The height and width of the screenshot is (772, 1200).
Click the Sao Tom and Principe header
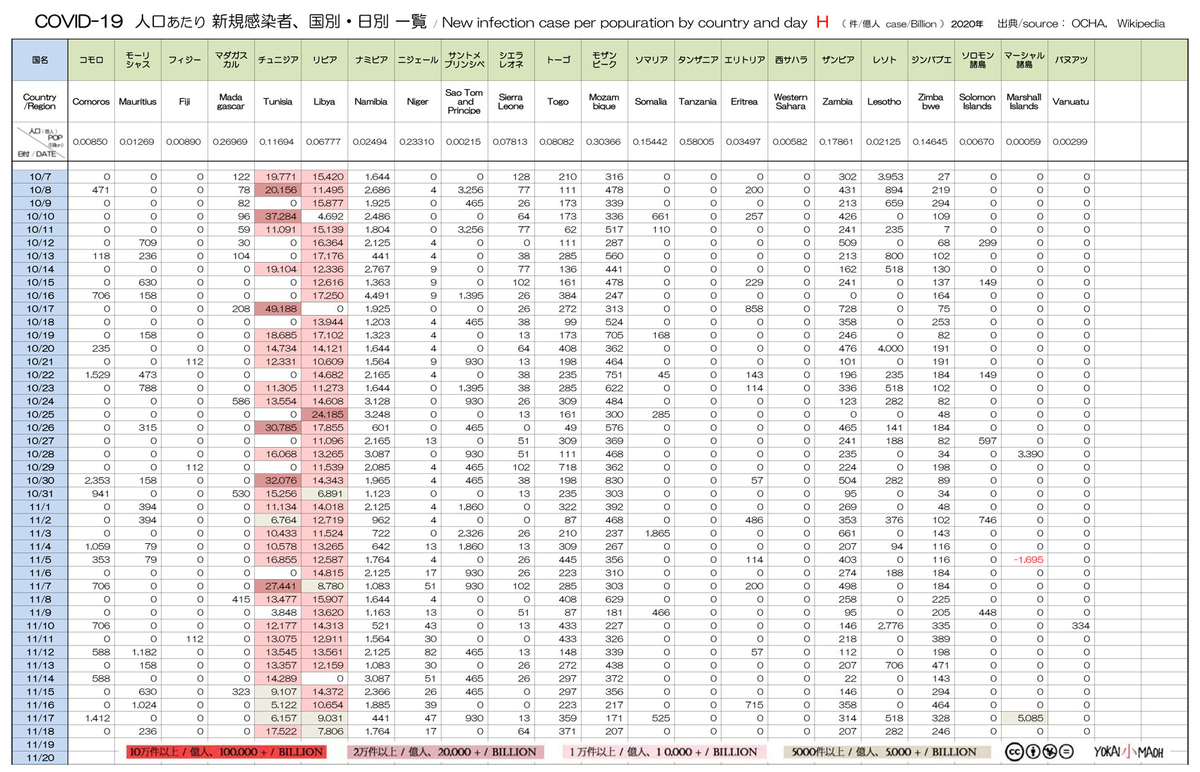465,102
